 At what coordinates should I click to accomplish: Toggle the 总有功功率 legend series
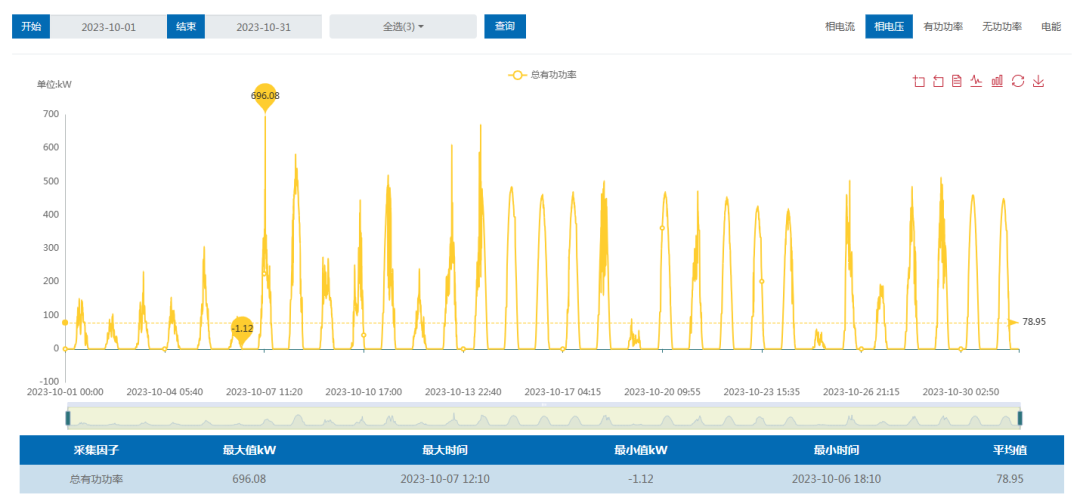tap(542, 74)
